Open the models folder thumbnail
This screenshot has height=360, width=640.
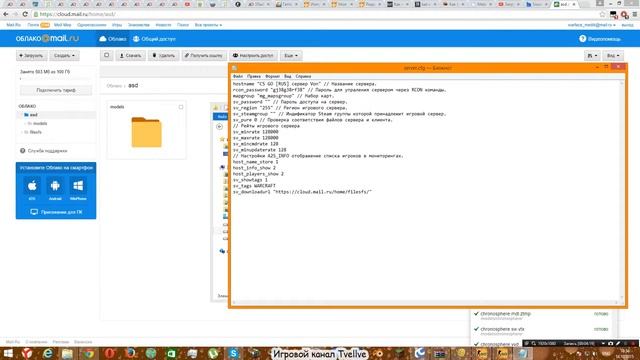pyautogui.click(x=147, y=132)
